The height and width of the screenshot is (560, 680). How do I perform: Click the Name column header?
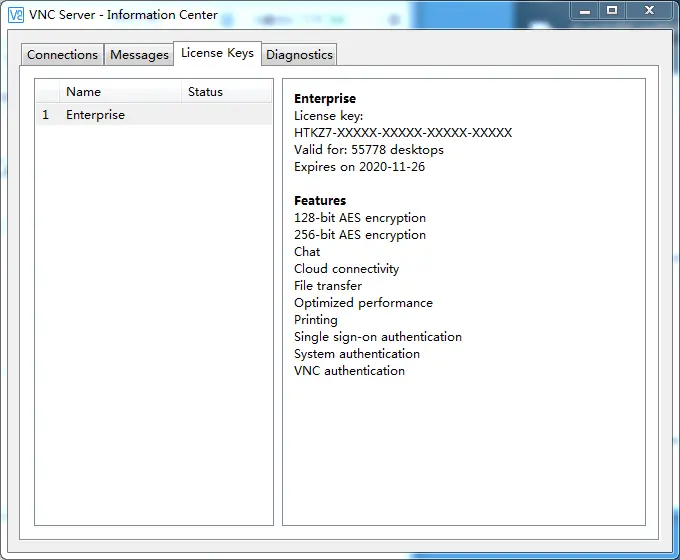click(x=121, y=92)
